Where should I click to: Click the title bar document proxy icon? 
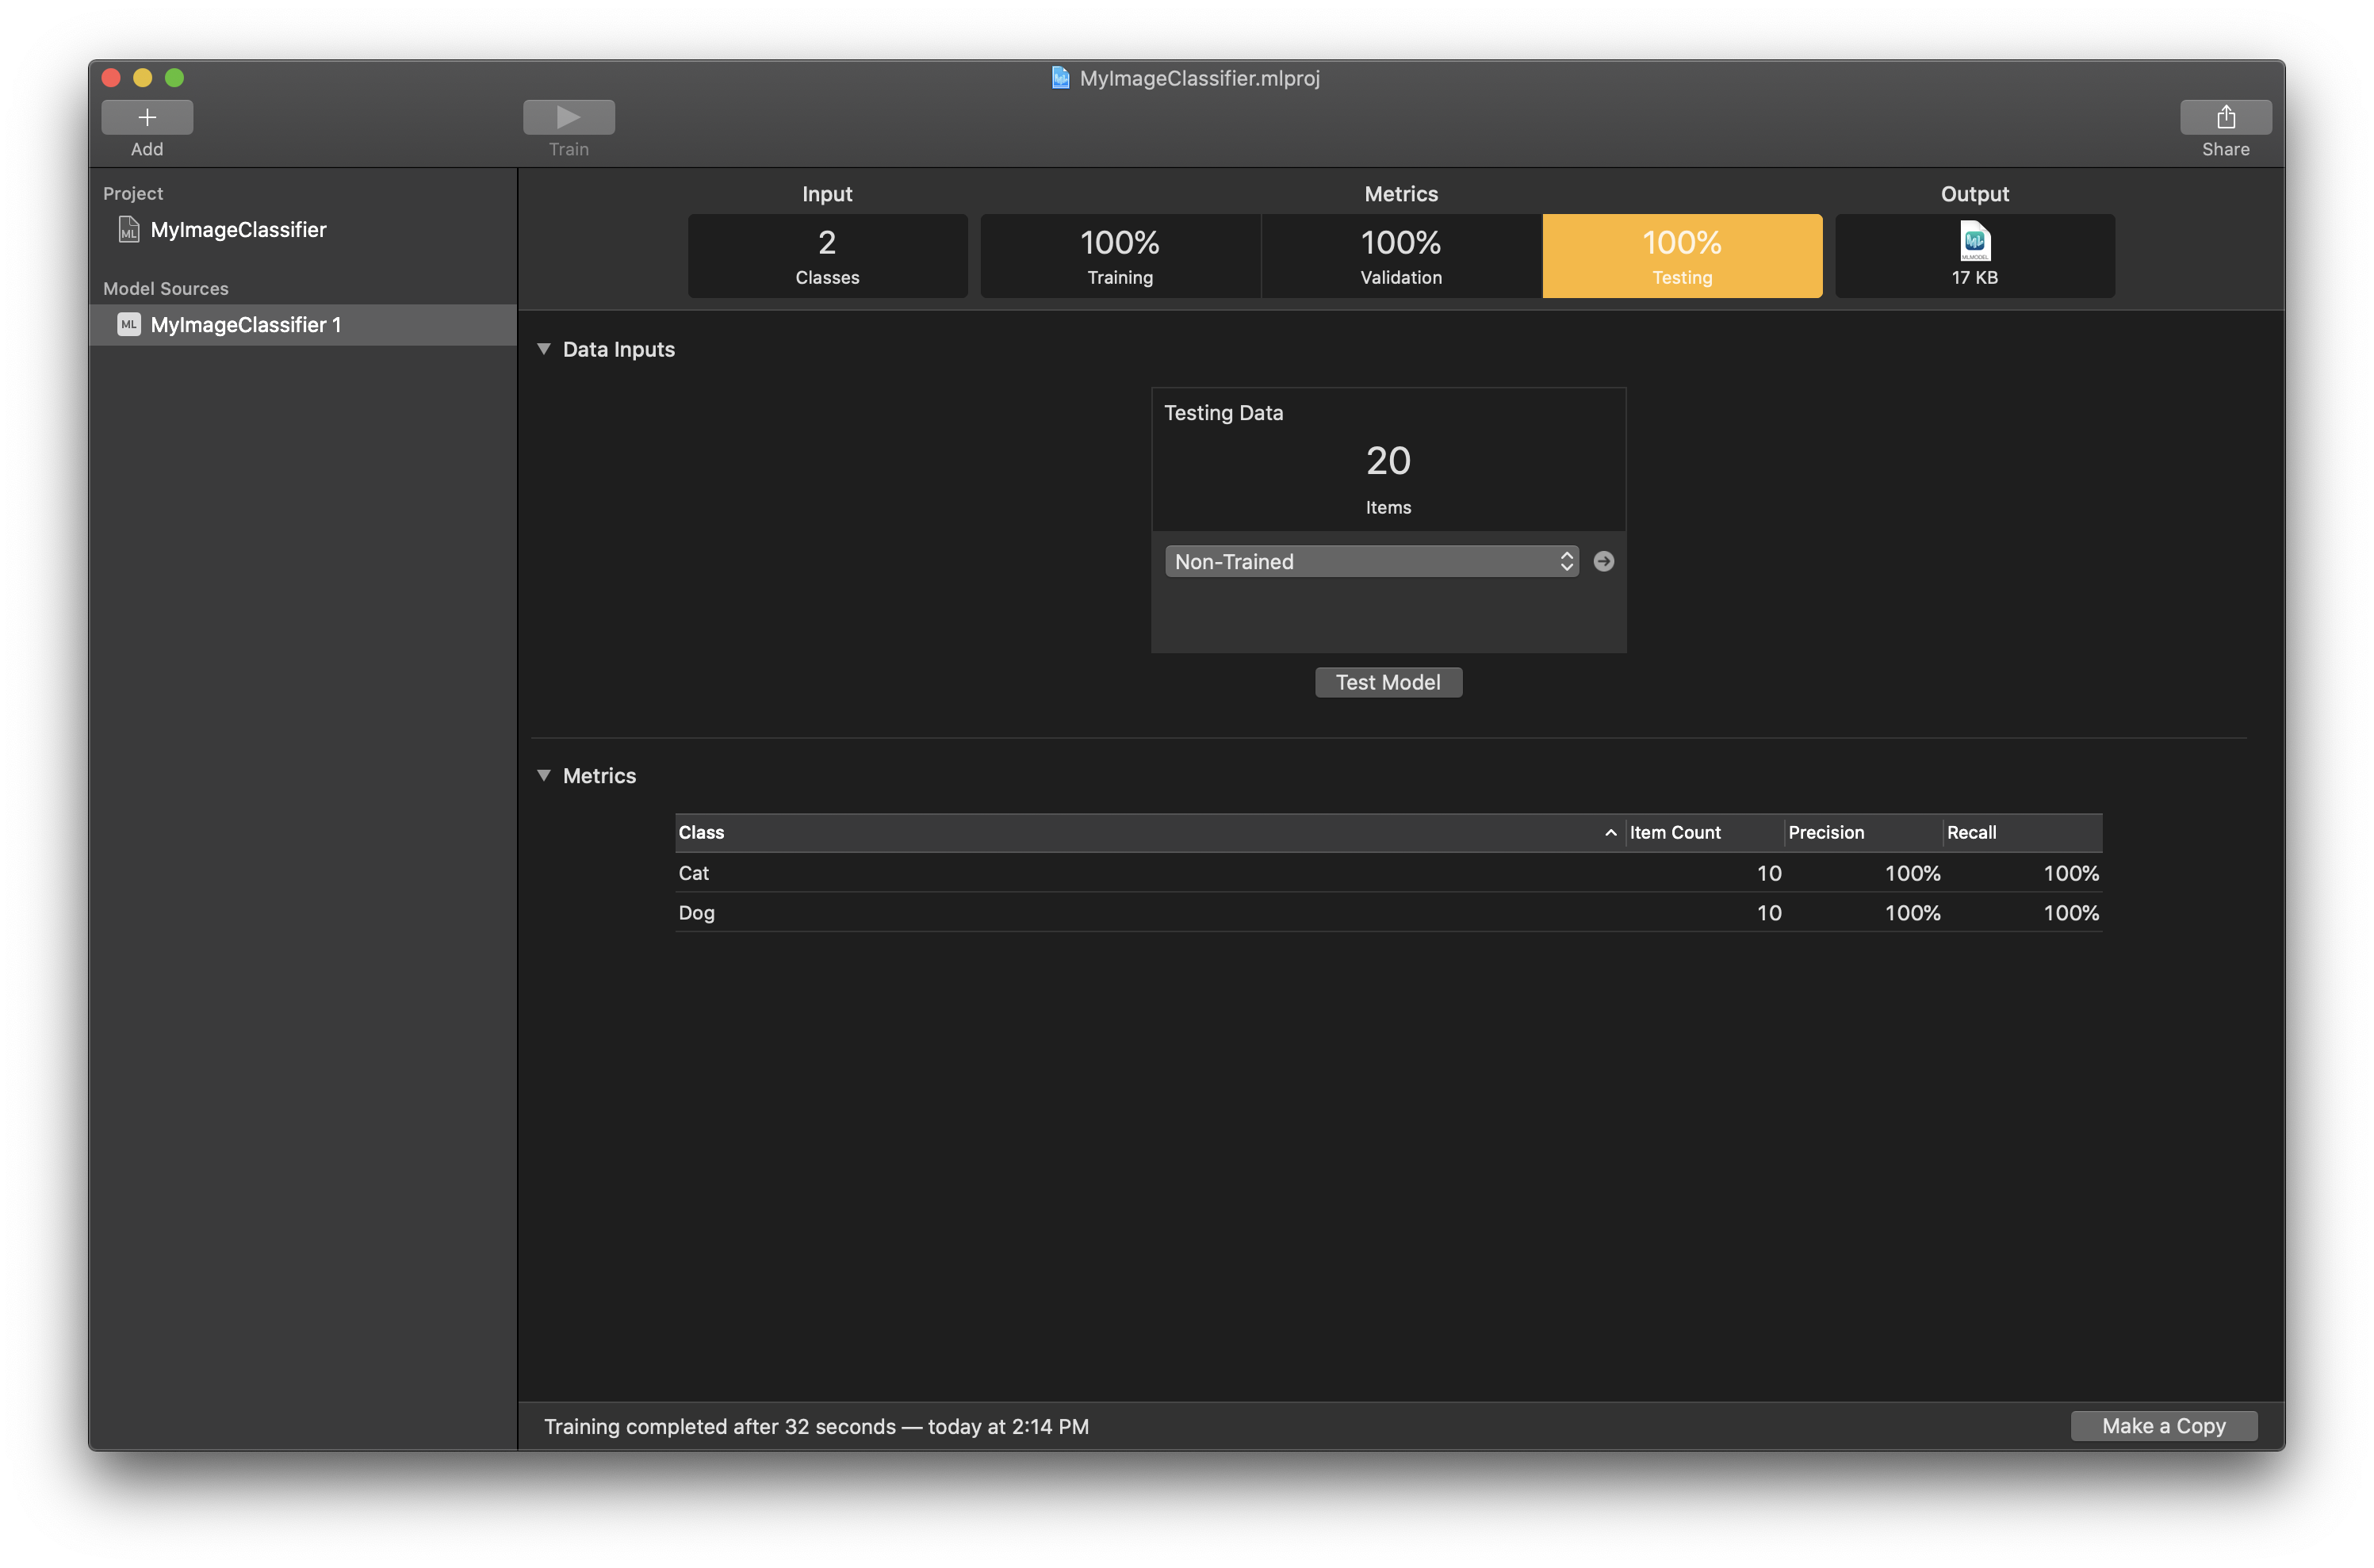point(1060,78)
